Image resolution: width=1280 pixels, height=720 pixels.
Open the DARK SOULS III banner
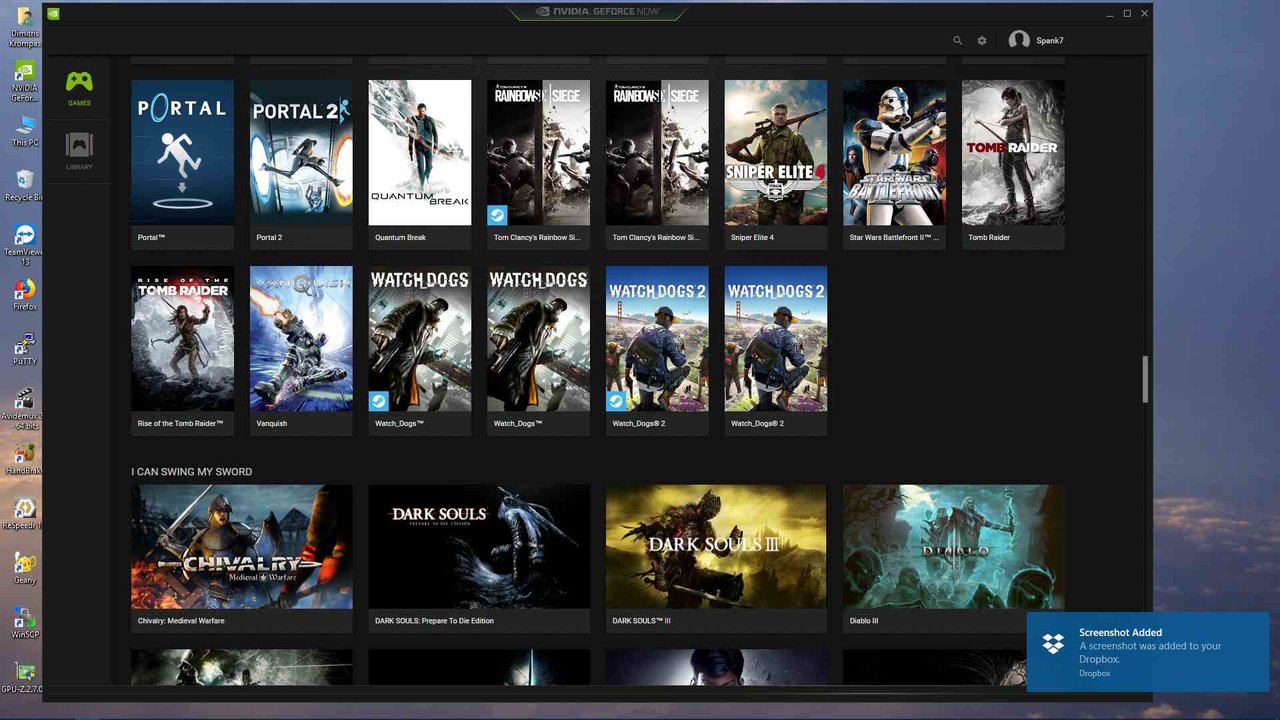point(716,547)
